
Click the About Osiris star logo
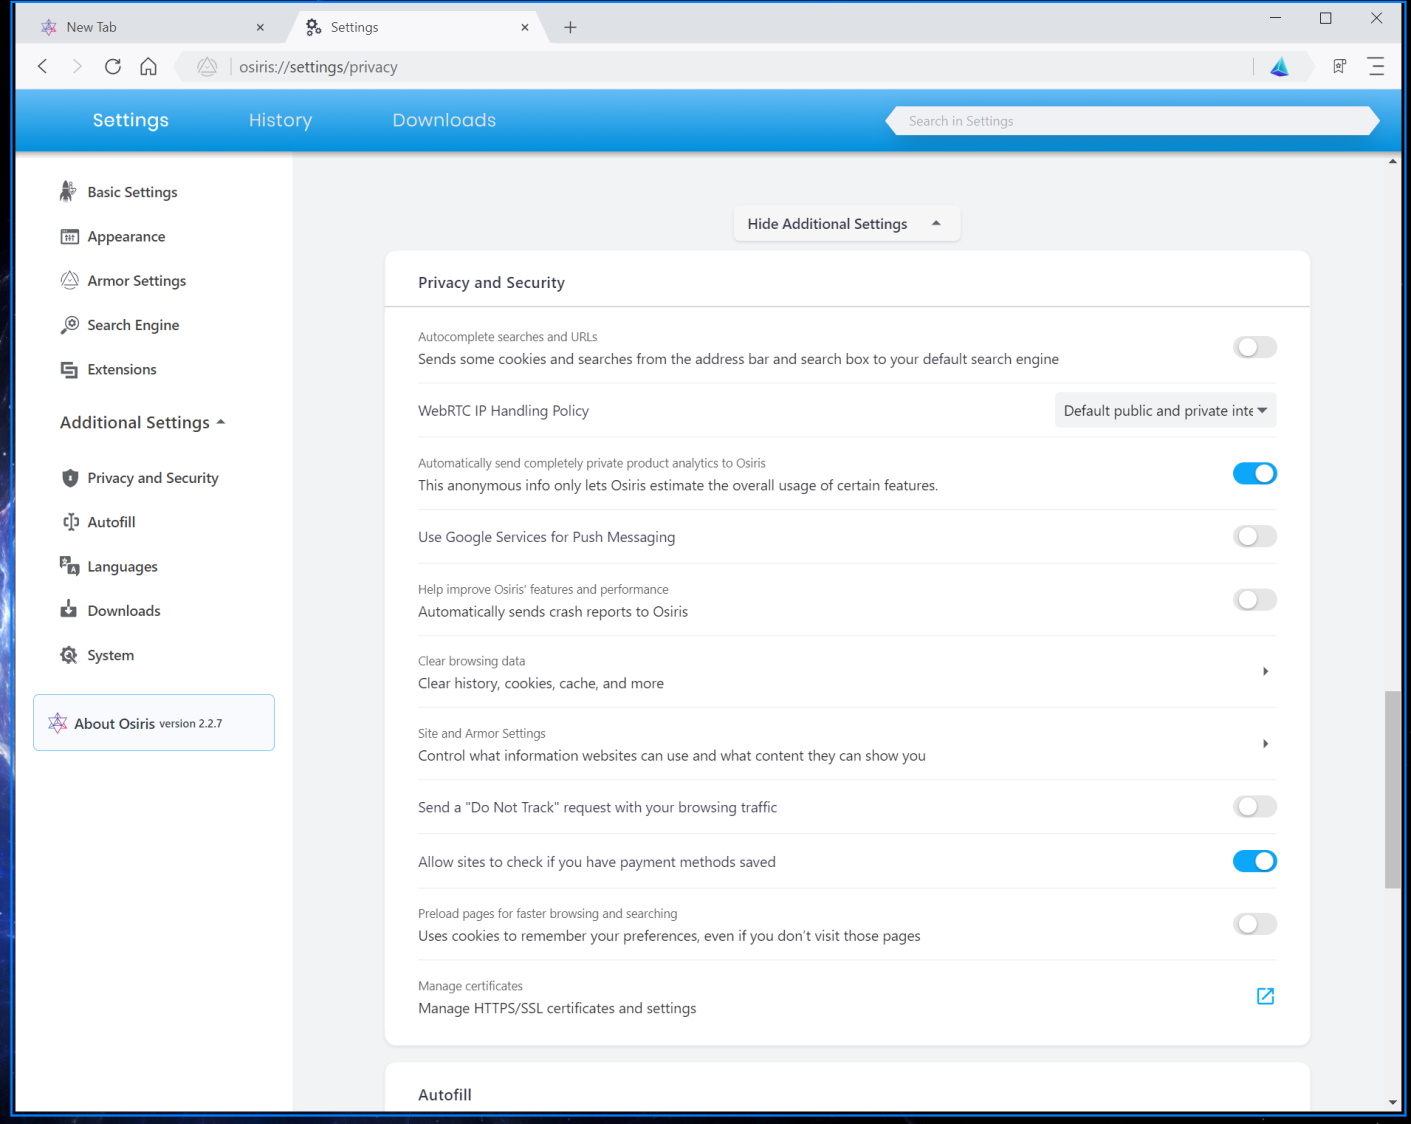coord(58,723)
